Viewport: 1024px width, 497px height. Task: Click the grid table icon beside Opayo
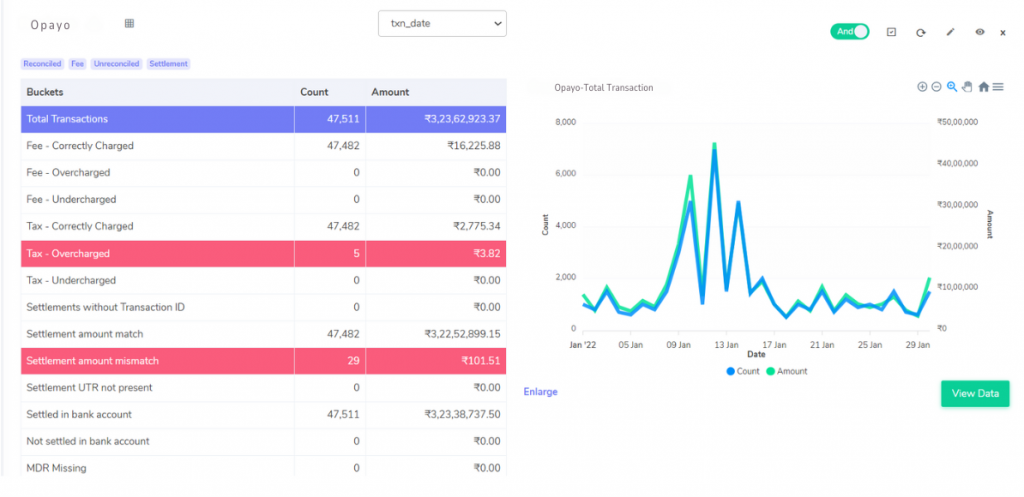pyautogui.click(x=129, y=24)
